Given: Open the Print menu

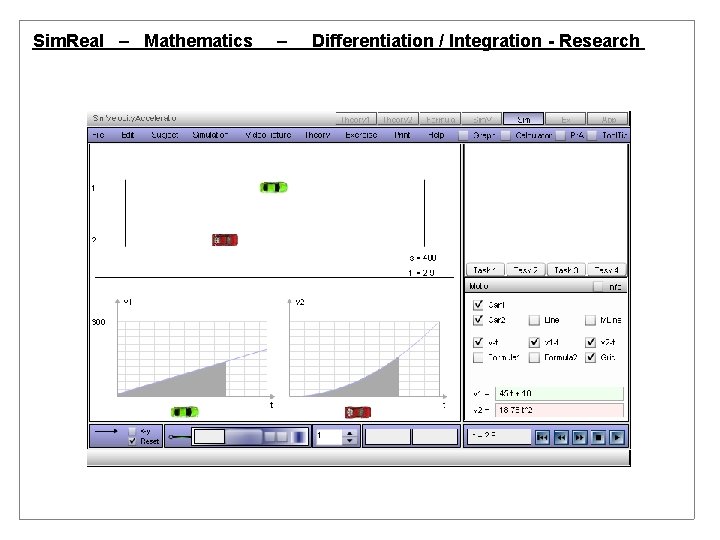Looking at the screenshot, I should 402,135.
